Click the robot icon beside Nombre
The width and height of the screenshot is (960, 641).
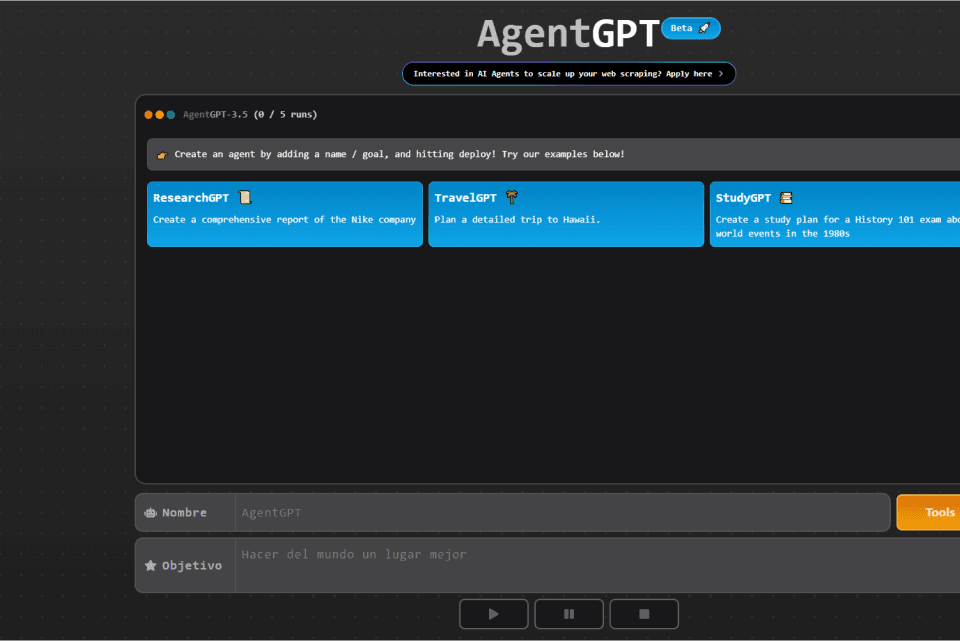(151, 512)
